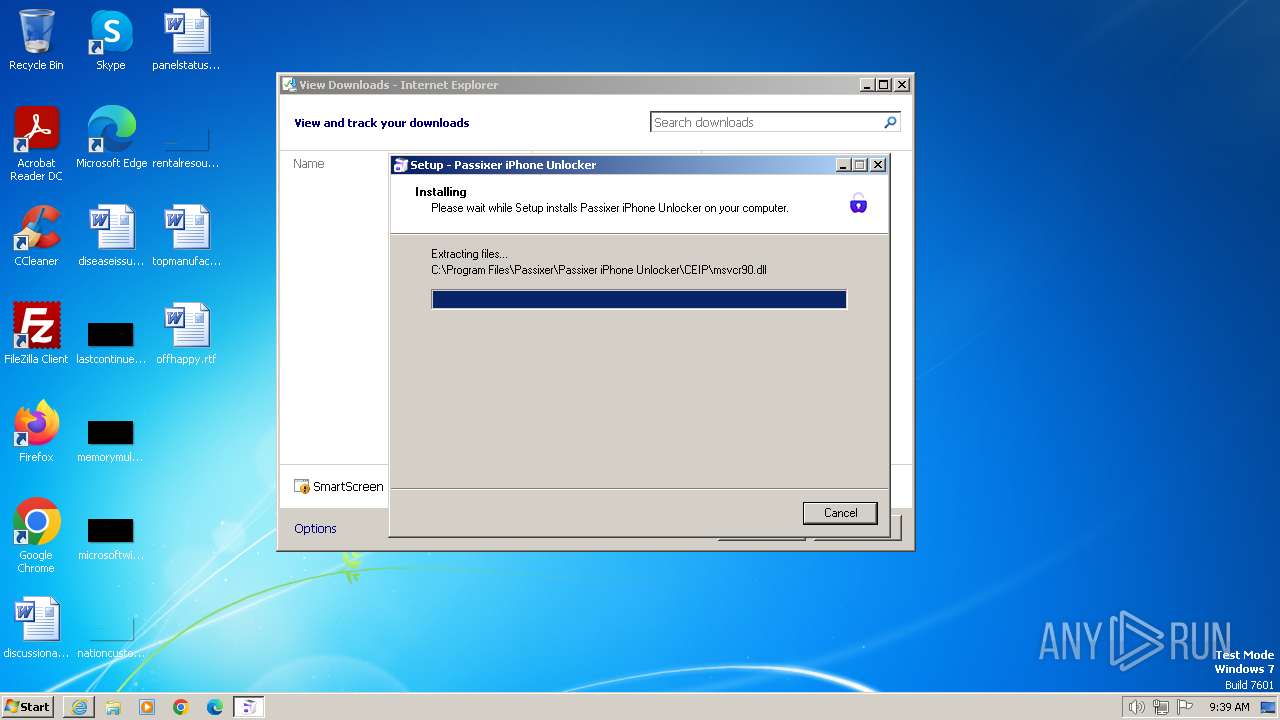Screen dimensions: 1280x720
Task: Click the SmartScreen shield icon
Action: (x=302, y=487)
